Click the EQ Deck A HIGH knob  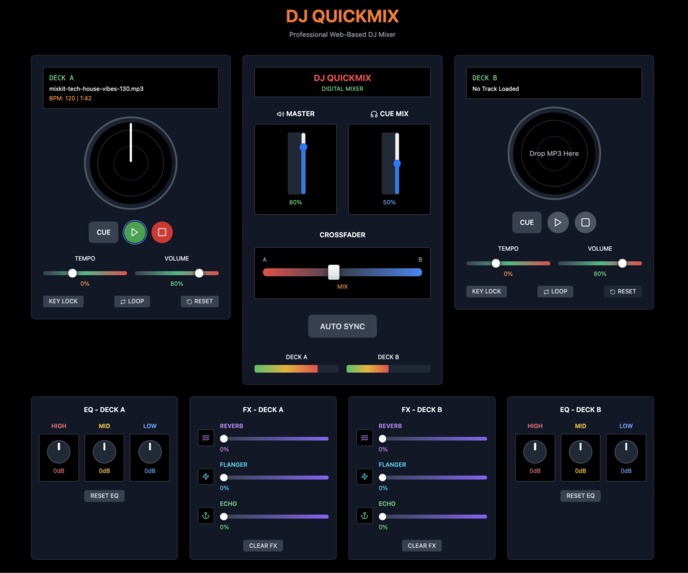click(59, 452)
